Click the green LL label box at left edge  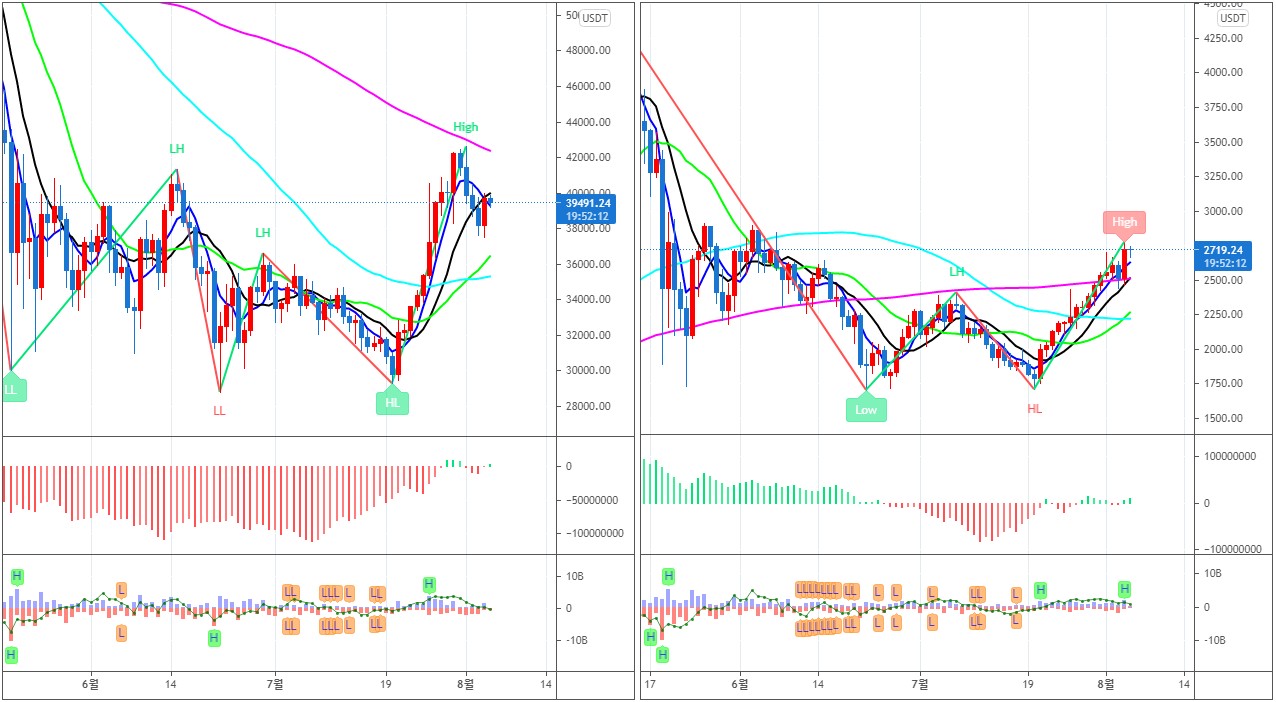(12, 389)
